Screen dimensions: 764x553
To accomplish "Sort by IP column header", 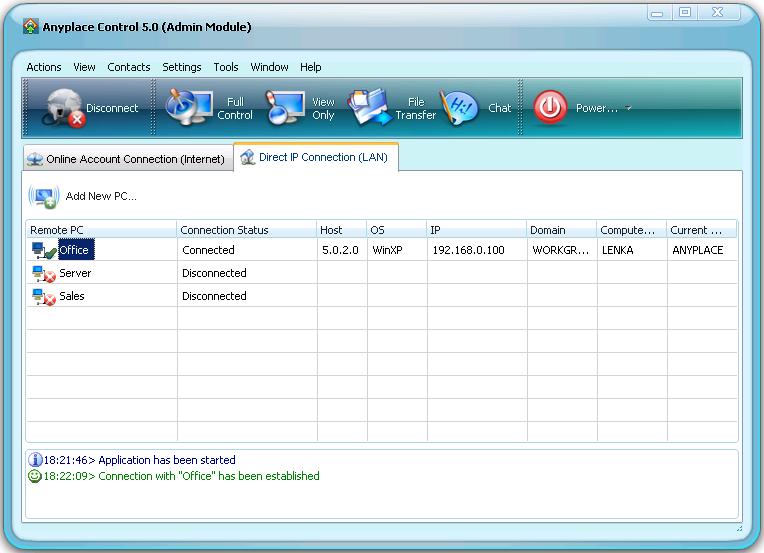I will 477,230.
